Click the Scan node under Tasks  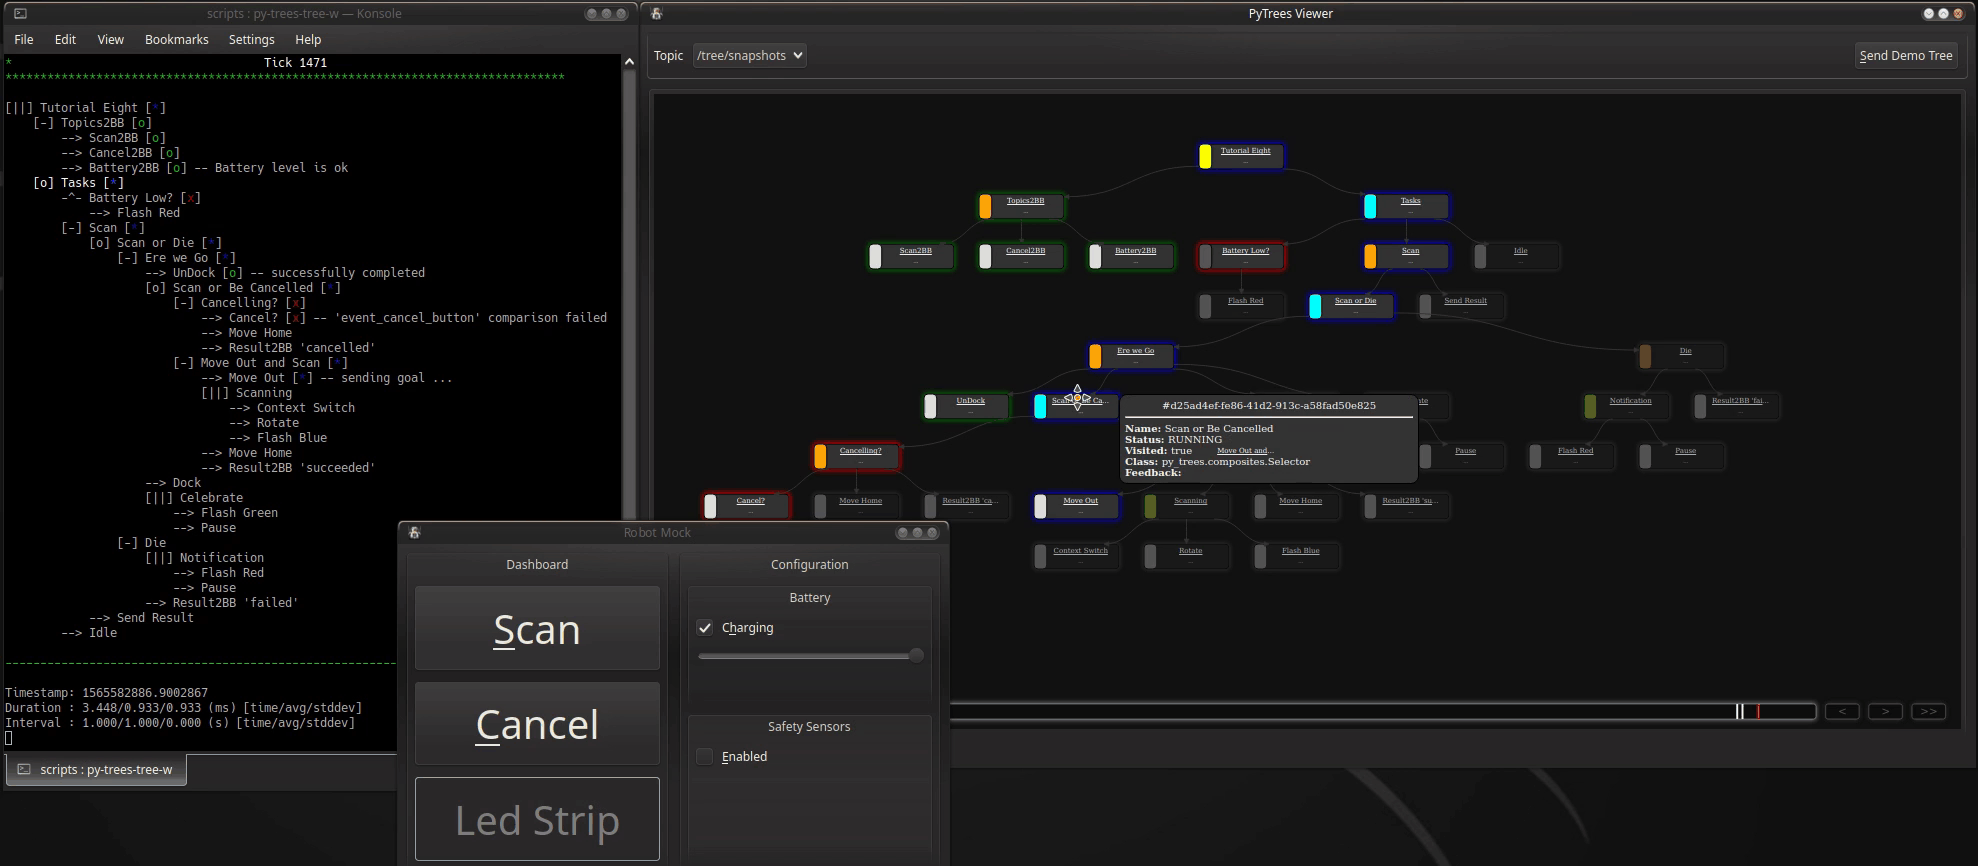click(x=1406, y=256)
